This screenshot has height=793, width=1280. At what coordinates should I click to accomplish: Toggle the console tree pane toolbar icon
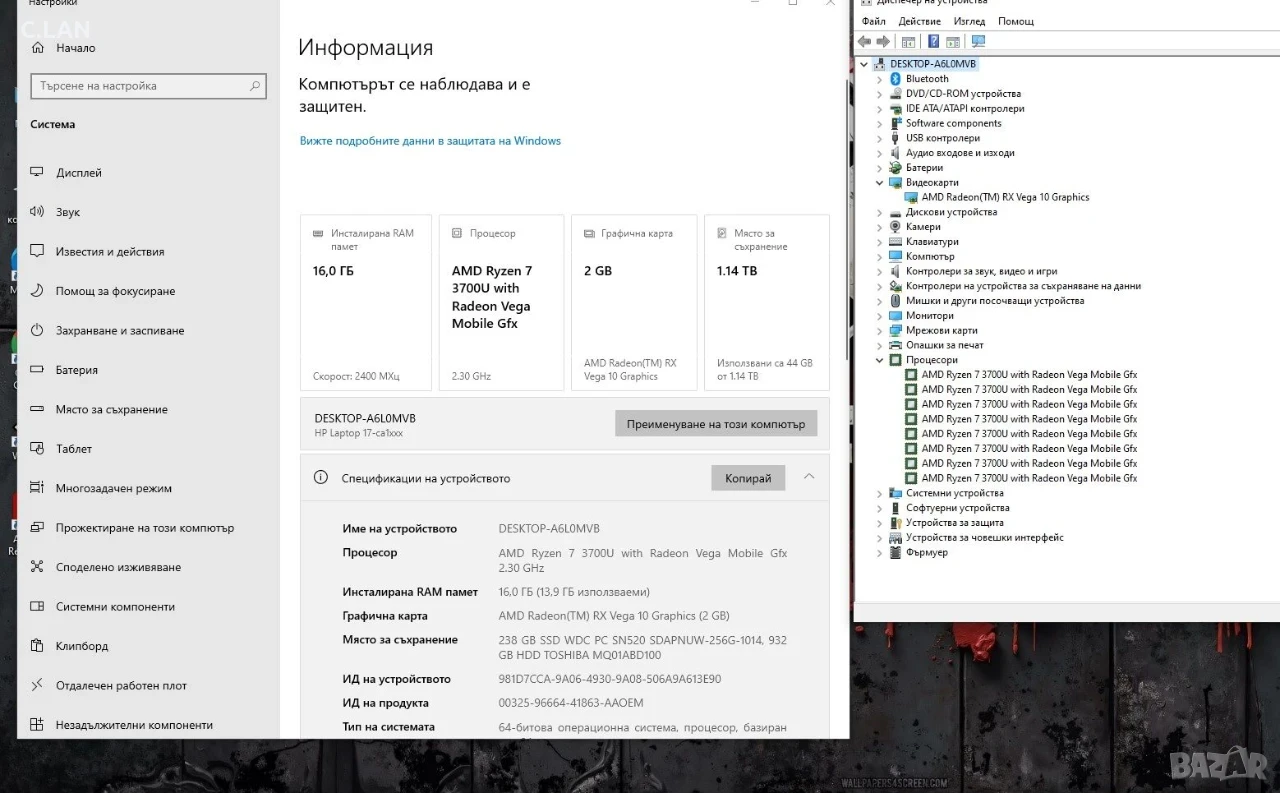click(908, 42)
